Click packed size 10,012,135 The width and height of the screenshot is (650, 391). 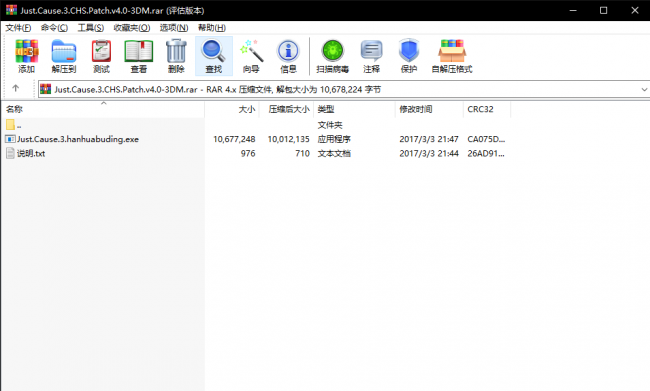click(x=289, y=139)
